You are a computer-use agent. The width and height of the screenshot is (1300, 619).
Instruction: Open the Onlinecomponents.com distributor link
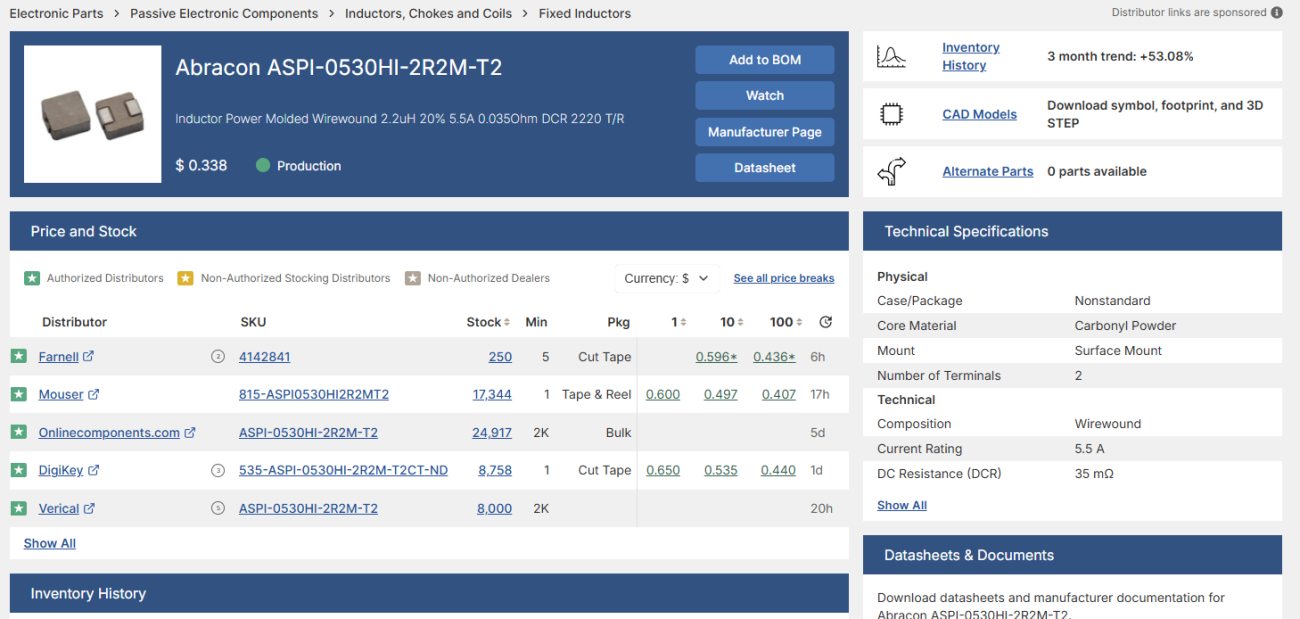point(109,432)
